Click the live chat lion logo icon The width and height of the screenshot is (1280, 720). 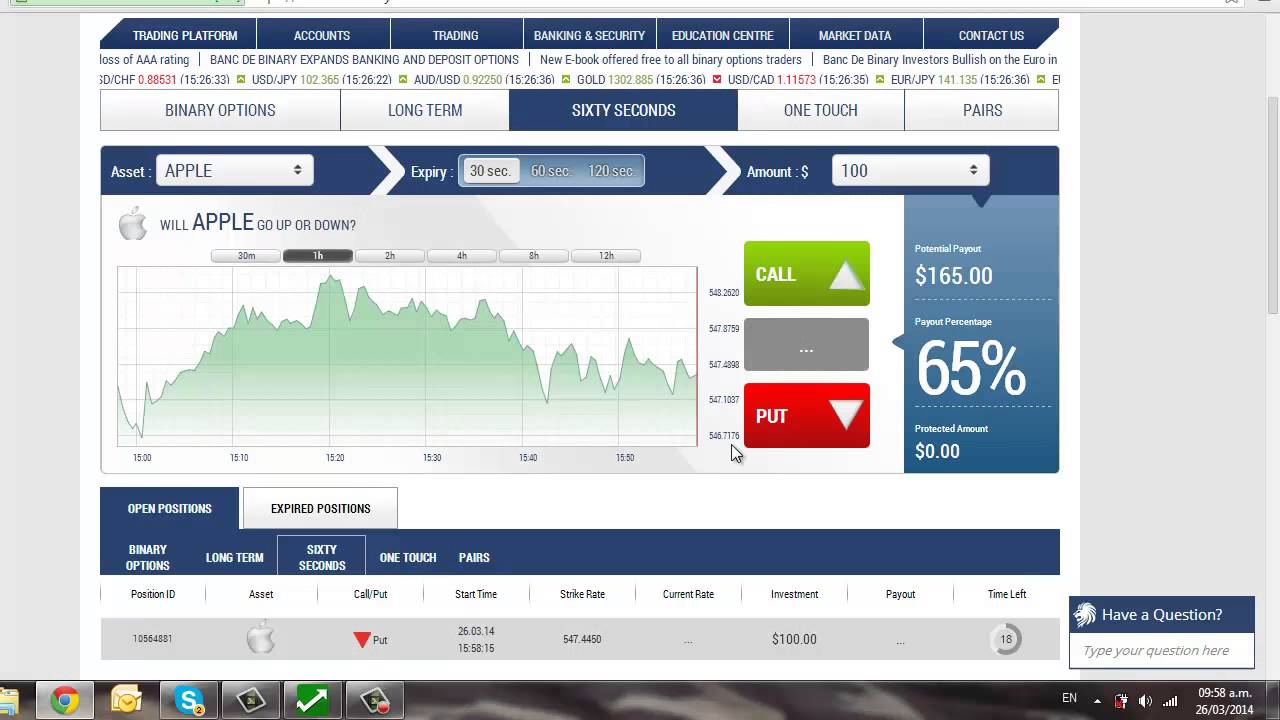pyautogui.click(x=1085, y=615)
